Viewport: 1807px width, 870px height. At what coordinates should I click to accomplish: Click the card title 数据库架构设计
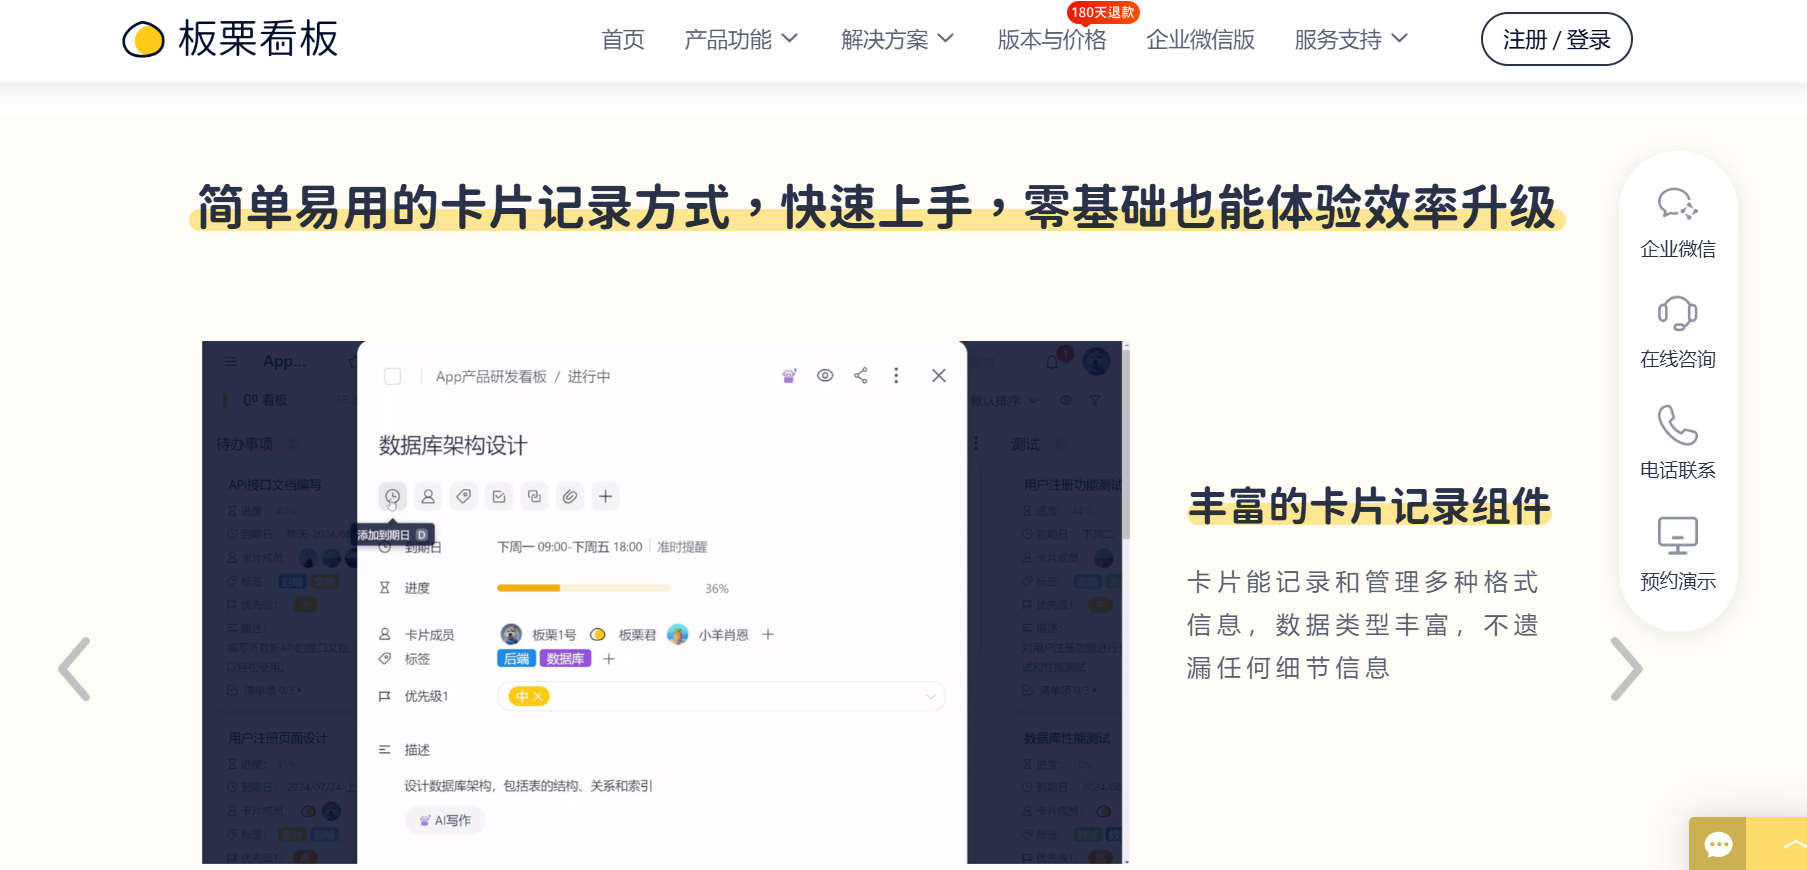click(453, 445)
